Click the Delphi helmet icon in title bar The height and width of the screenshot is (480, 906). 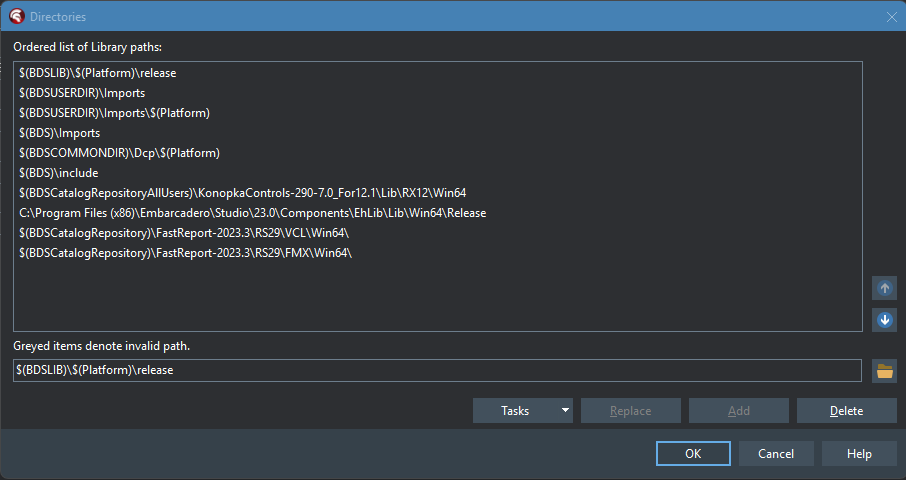[x=17, y=16]
